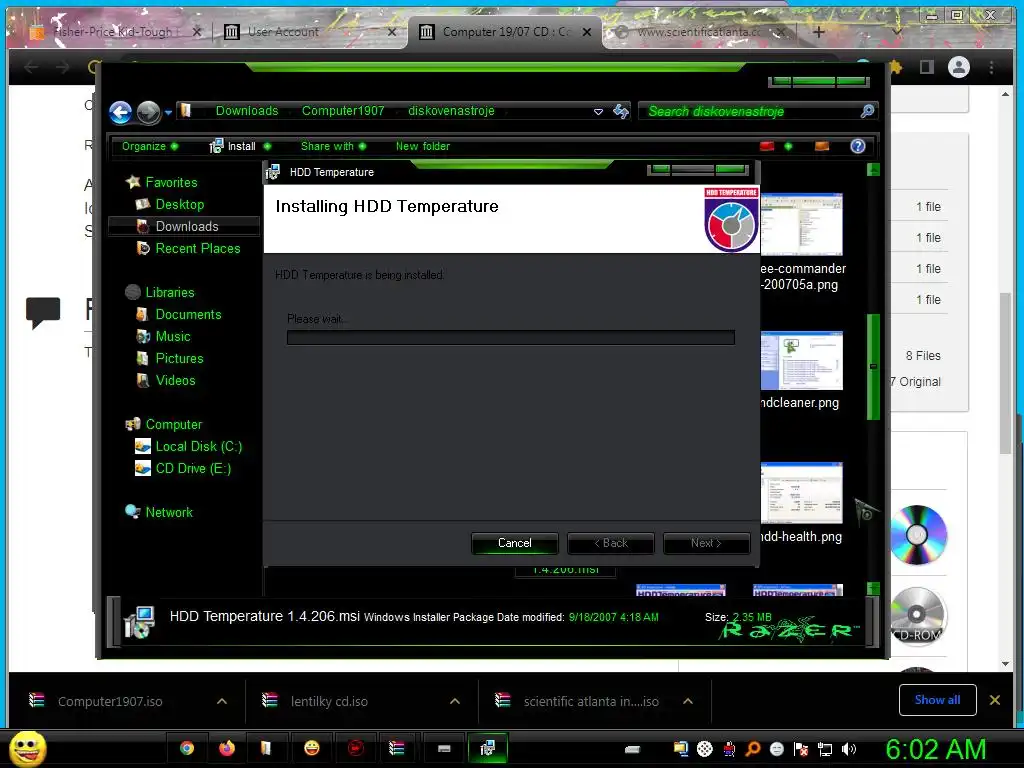Select Favorites in the navigation pane

(x=171, y=182)
